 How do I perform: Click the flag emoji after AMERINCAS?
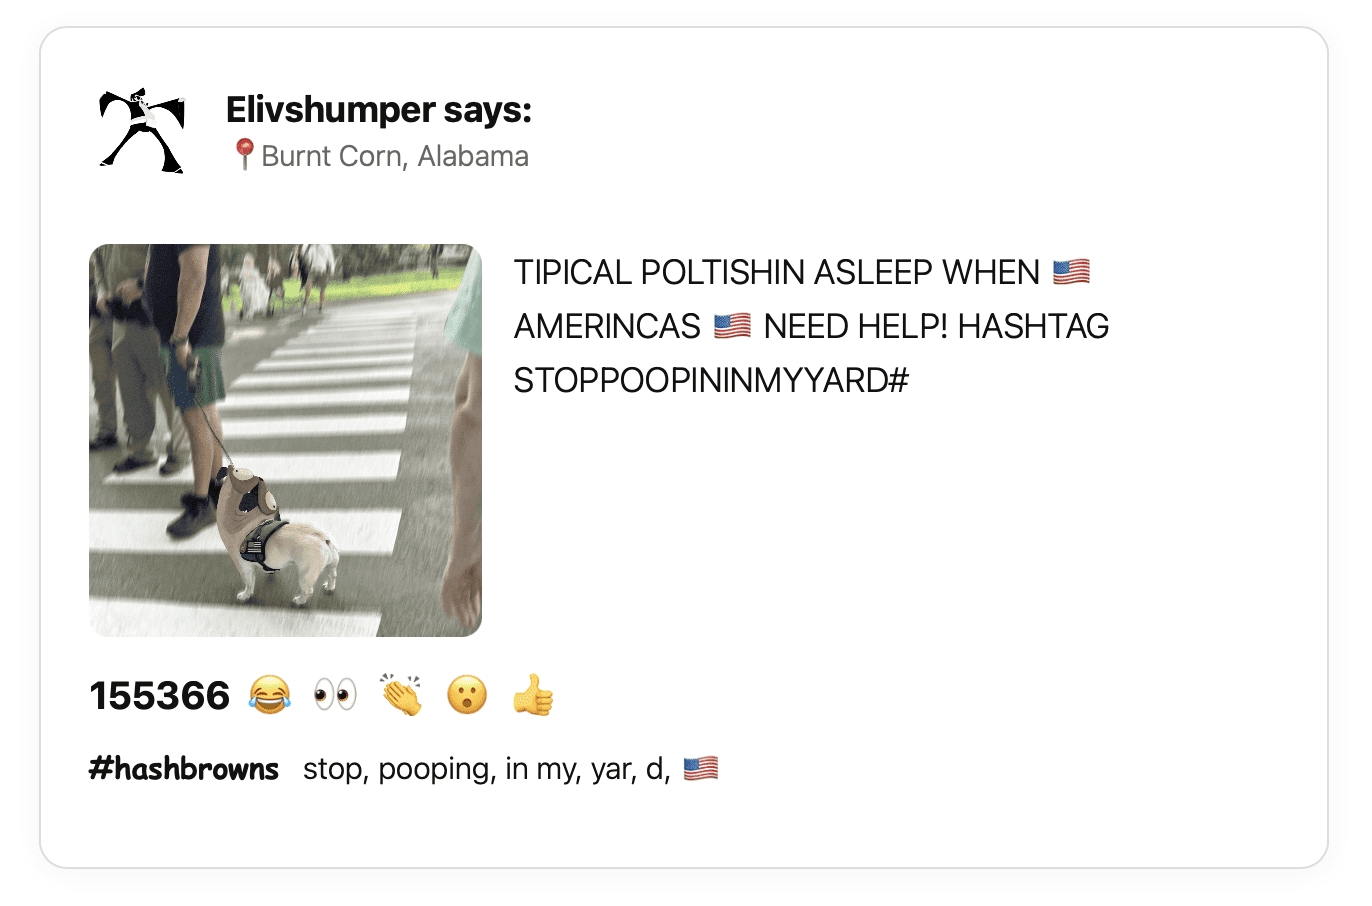pos(732,326)
